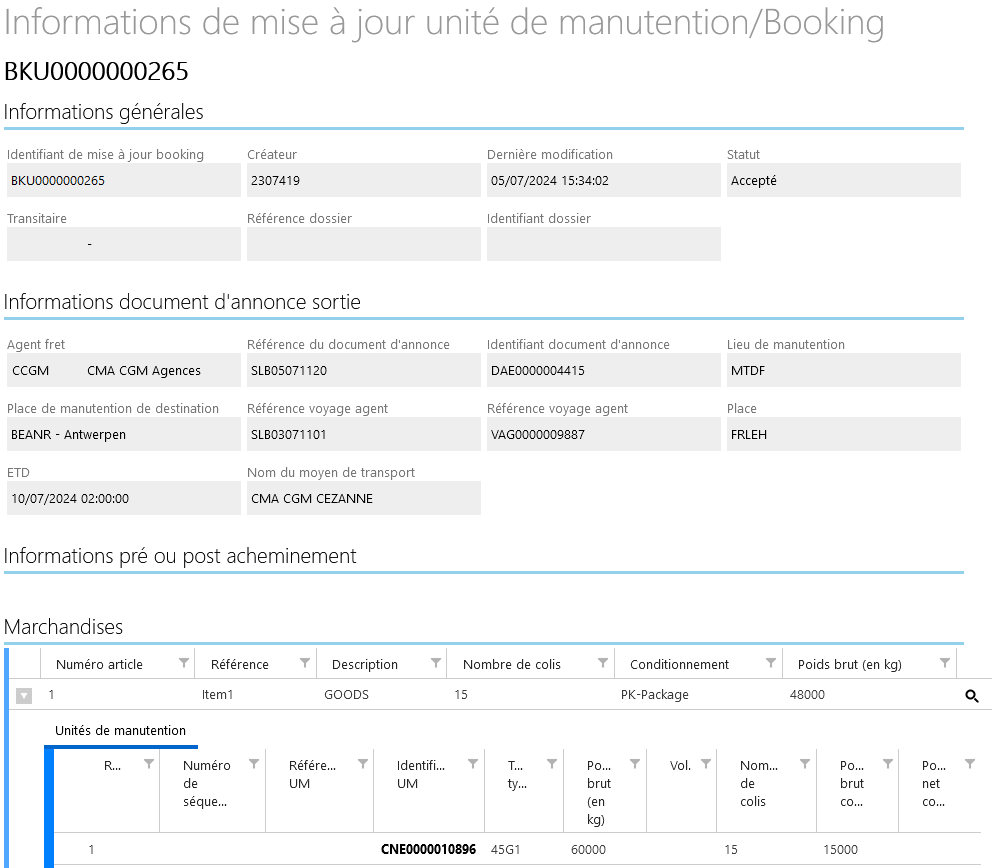
Task: Filter the Nom... de colis column
Action: point(805,764)
